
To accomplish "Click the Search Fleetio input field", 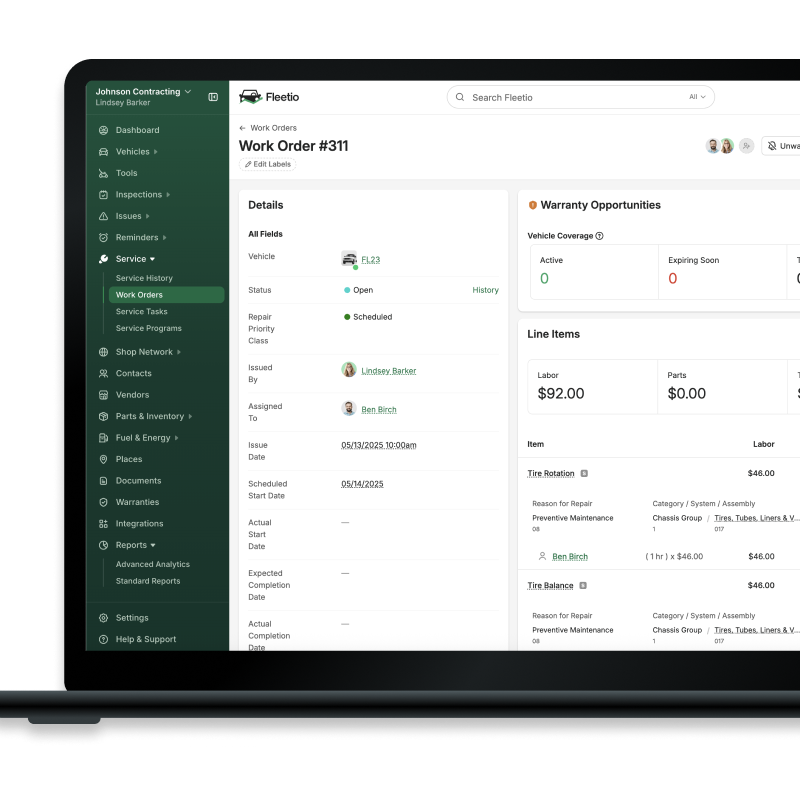I will (581, 97).
